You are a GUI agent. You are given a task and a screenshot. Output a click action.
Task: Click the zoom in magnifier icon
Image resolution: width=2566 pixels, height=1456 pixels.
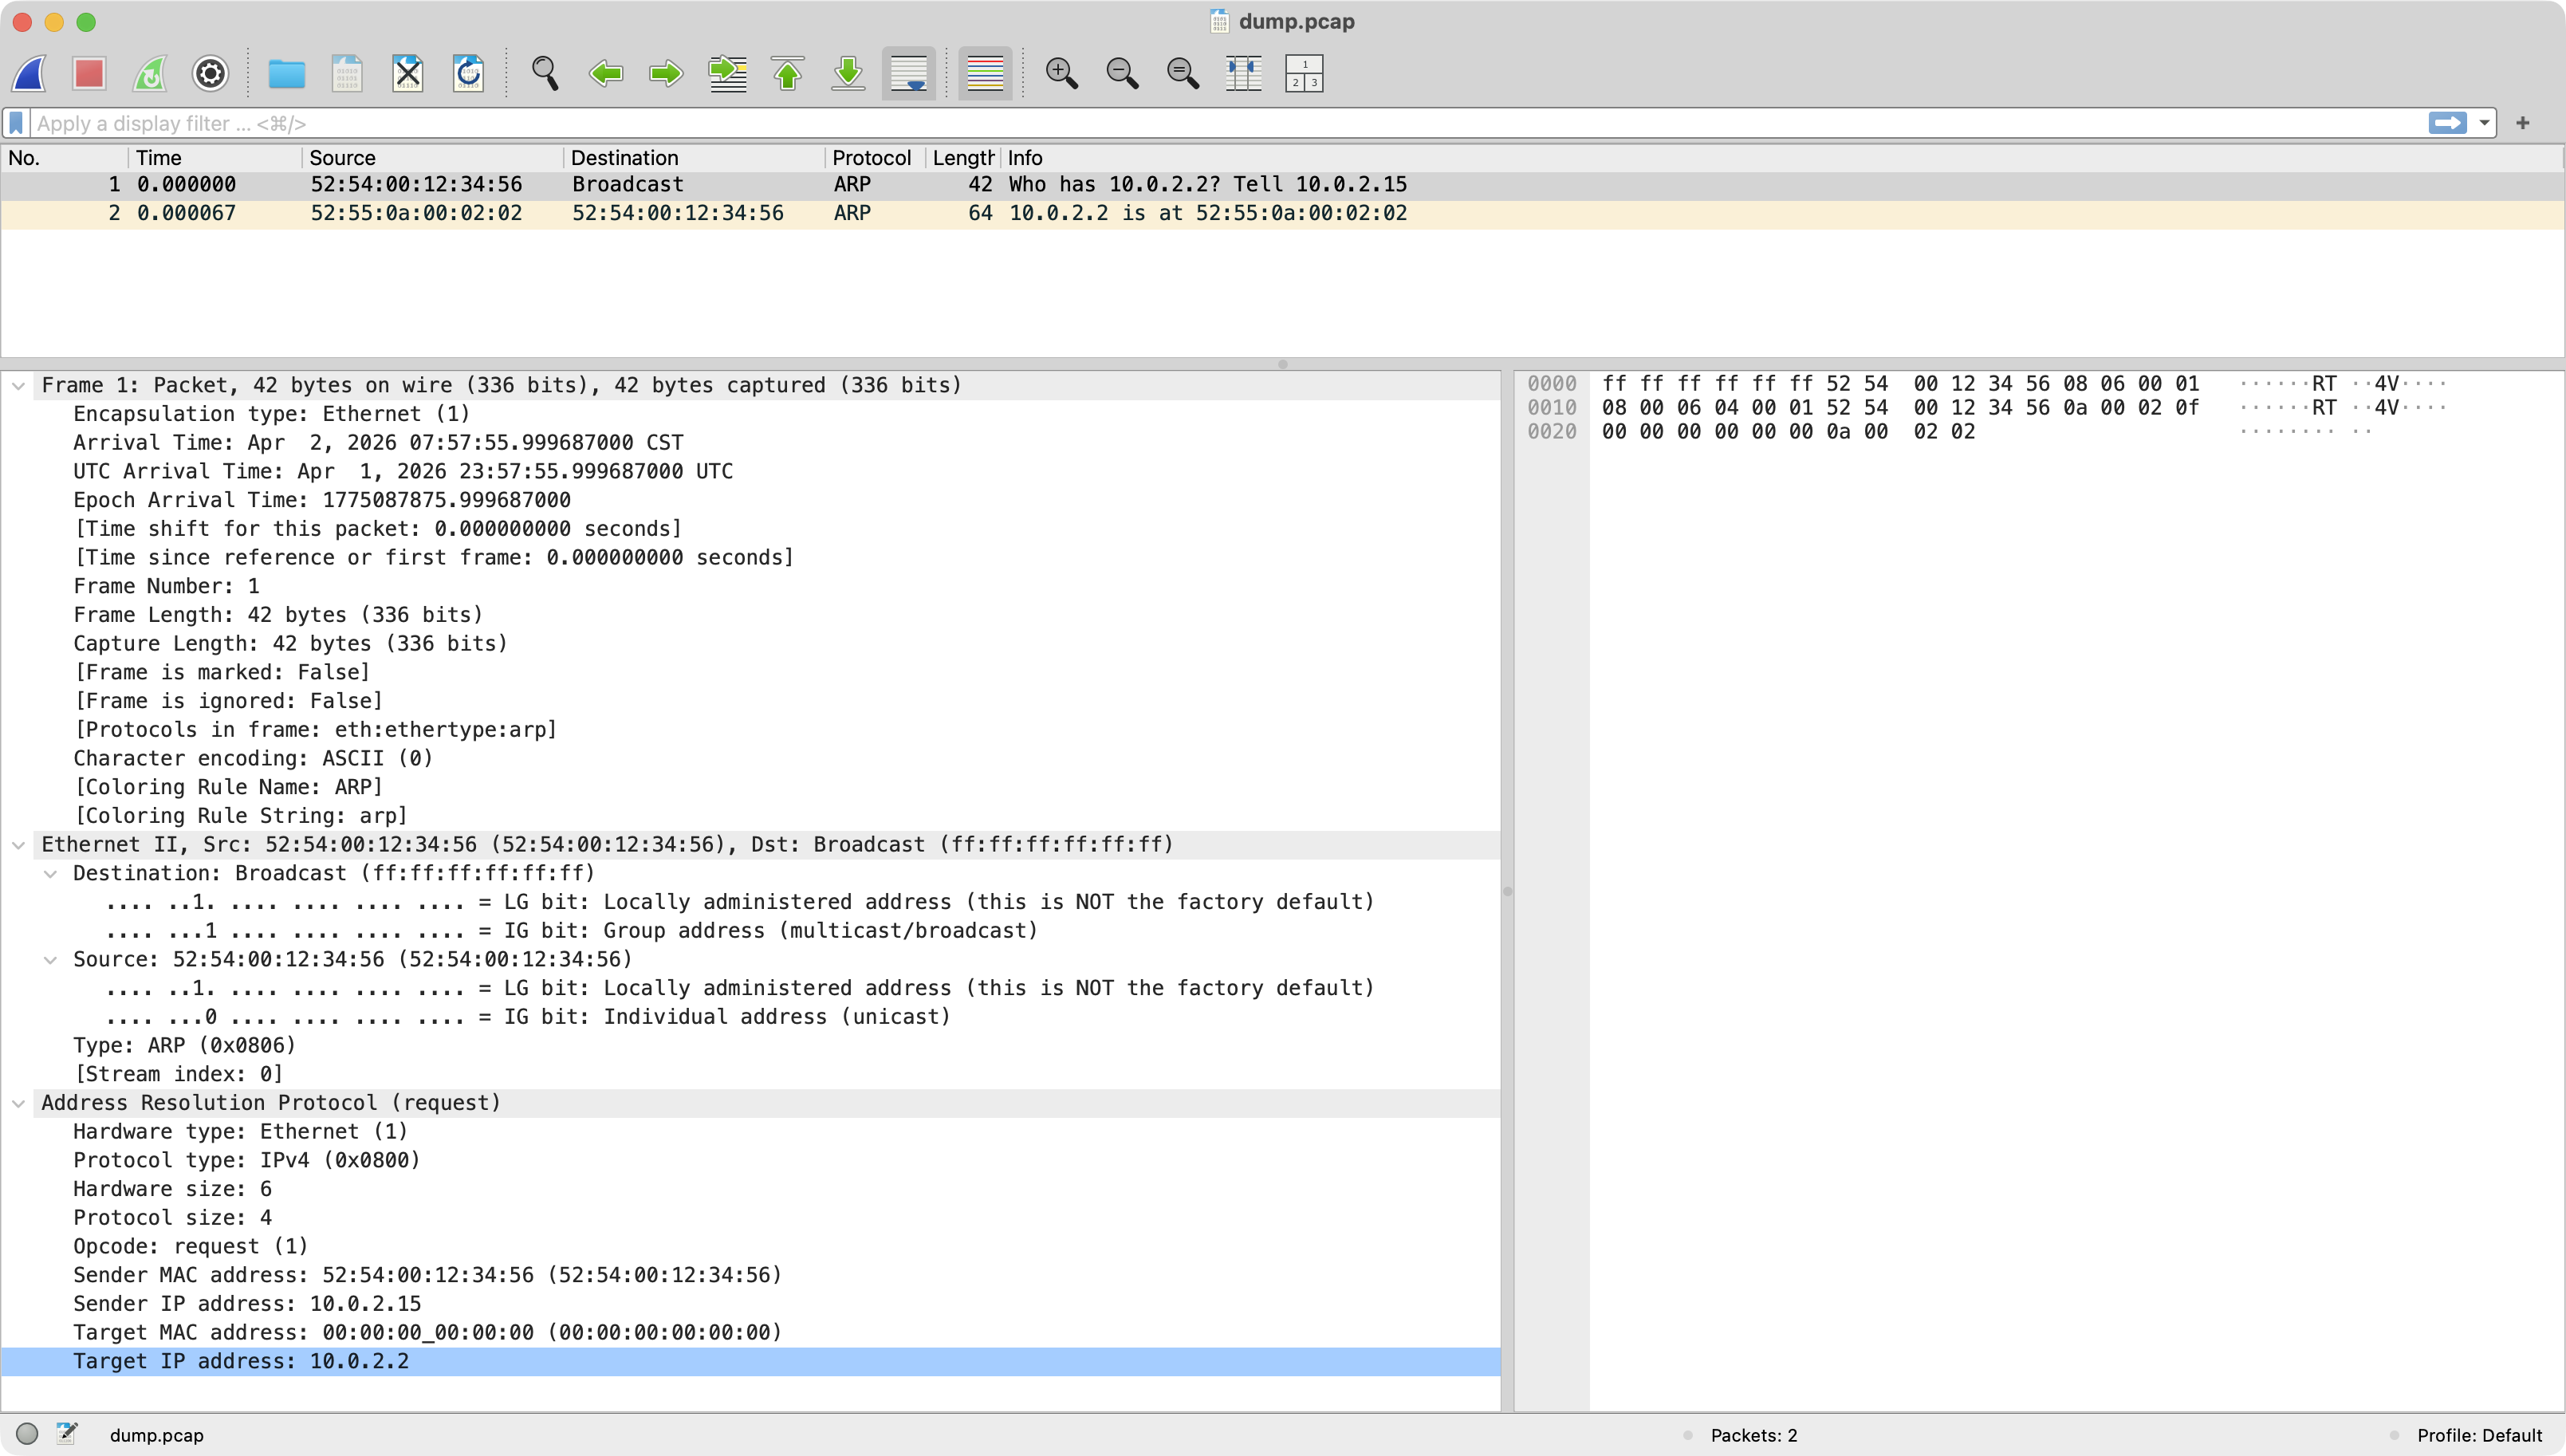[x=1061, y=73]
